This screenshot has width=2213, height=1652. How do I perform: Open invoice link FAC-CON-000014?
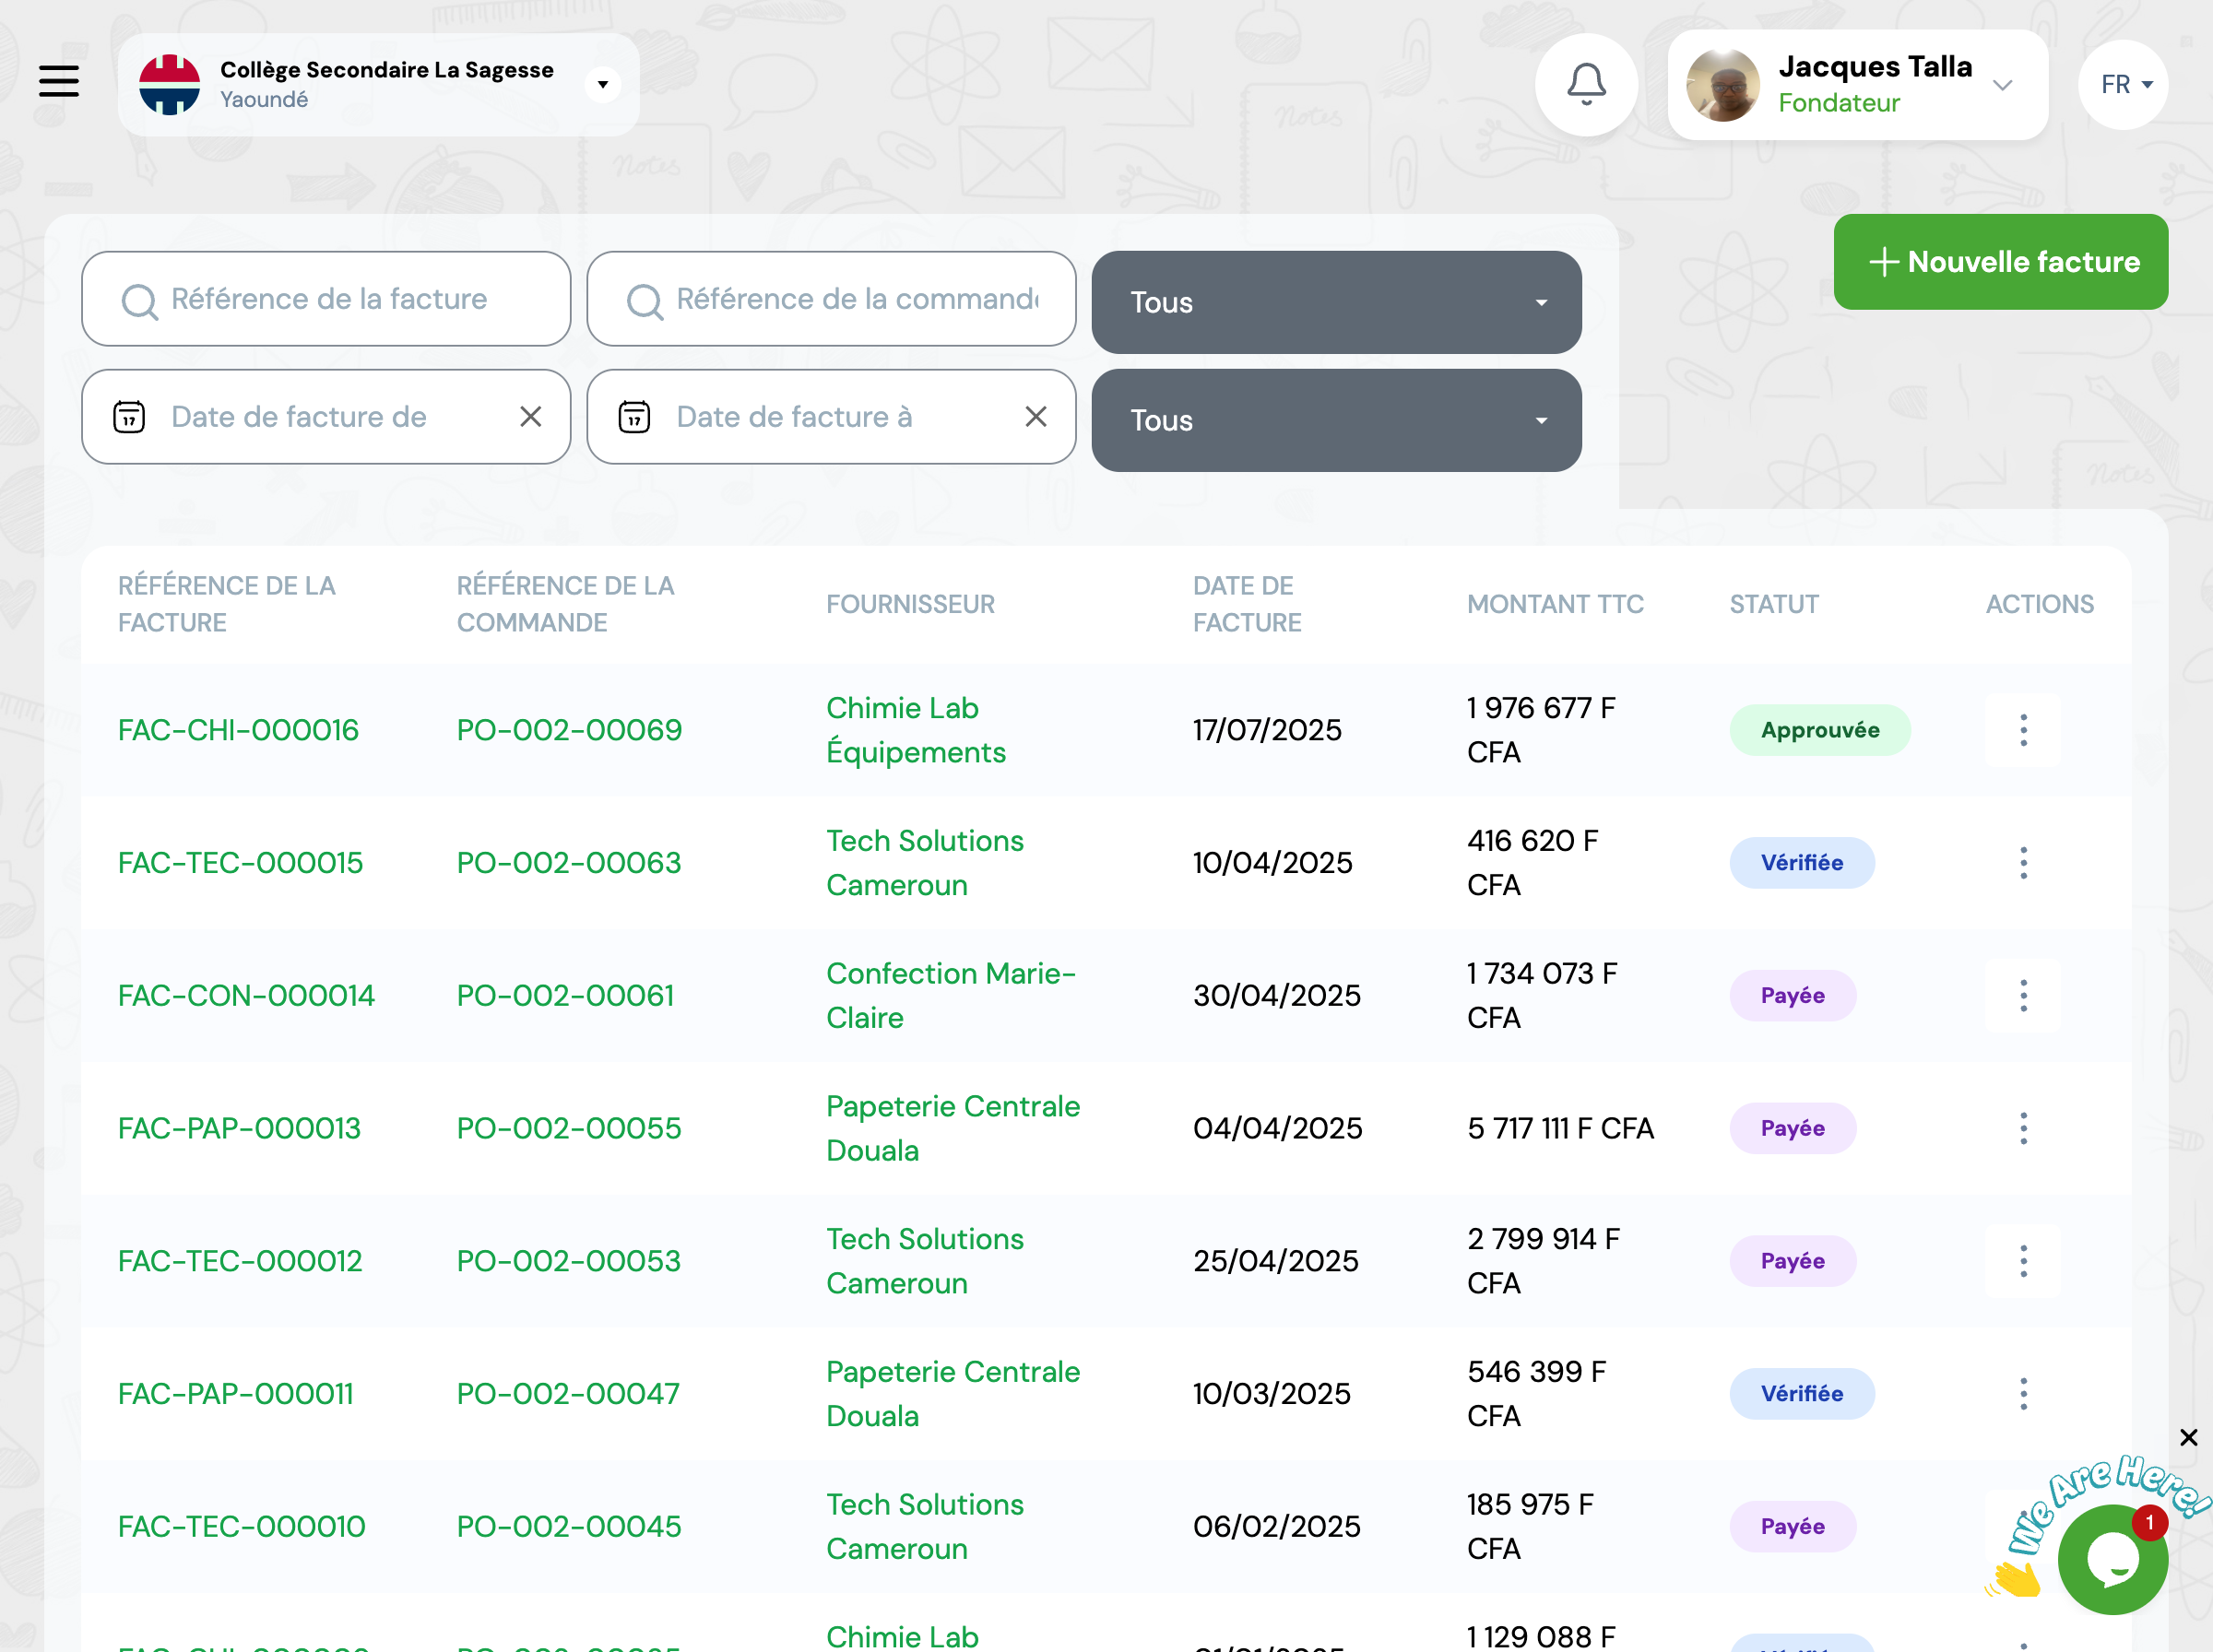coord(246,995)
